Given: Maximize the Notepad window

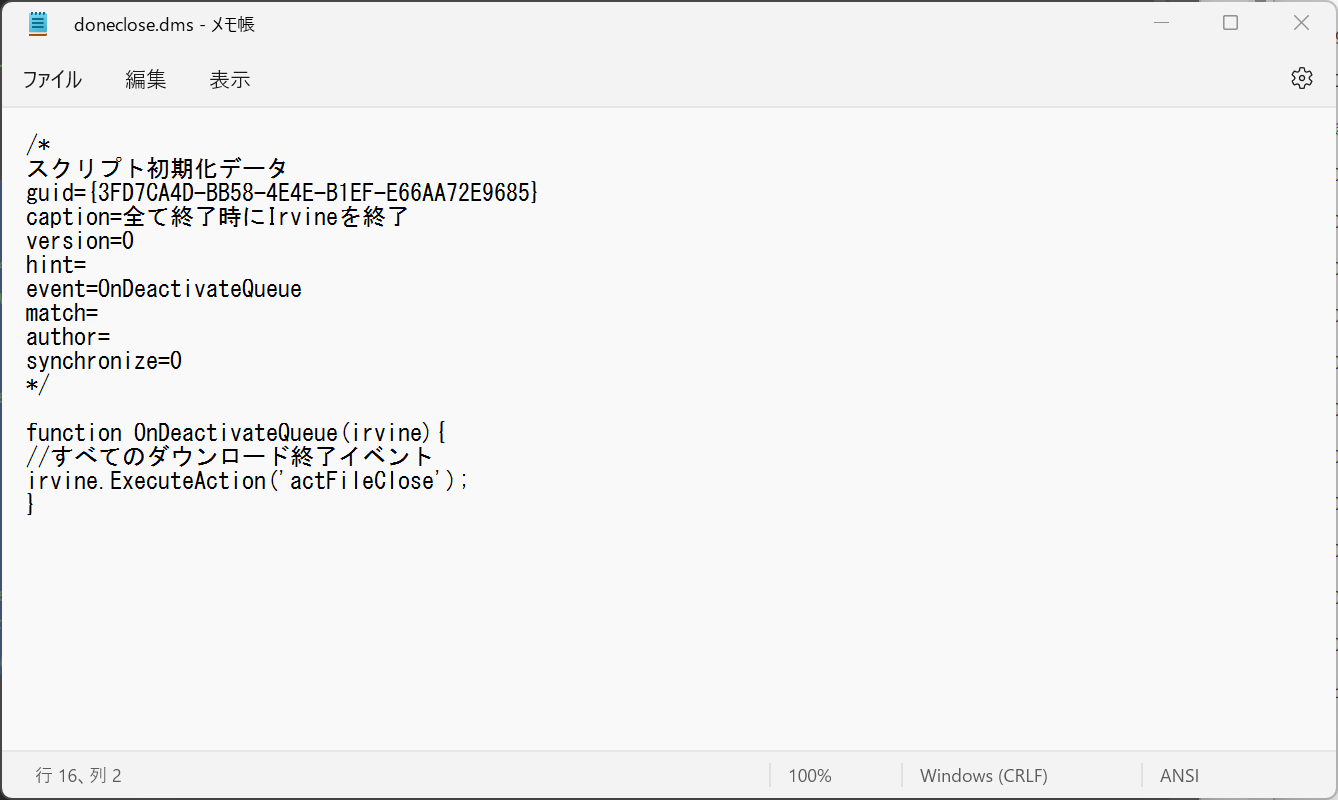Looking at the screenshot, I should [x=1230, y=23].
